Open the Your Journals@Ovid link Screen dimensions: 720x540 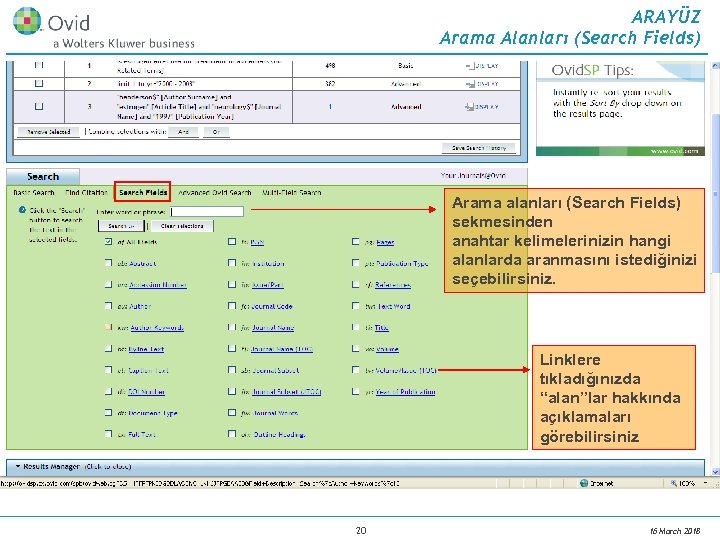pos(473,175)
